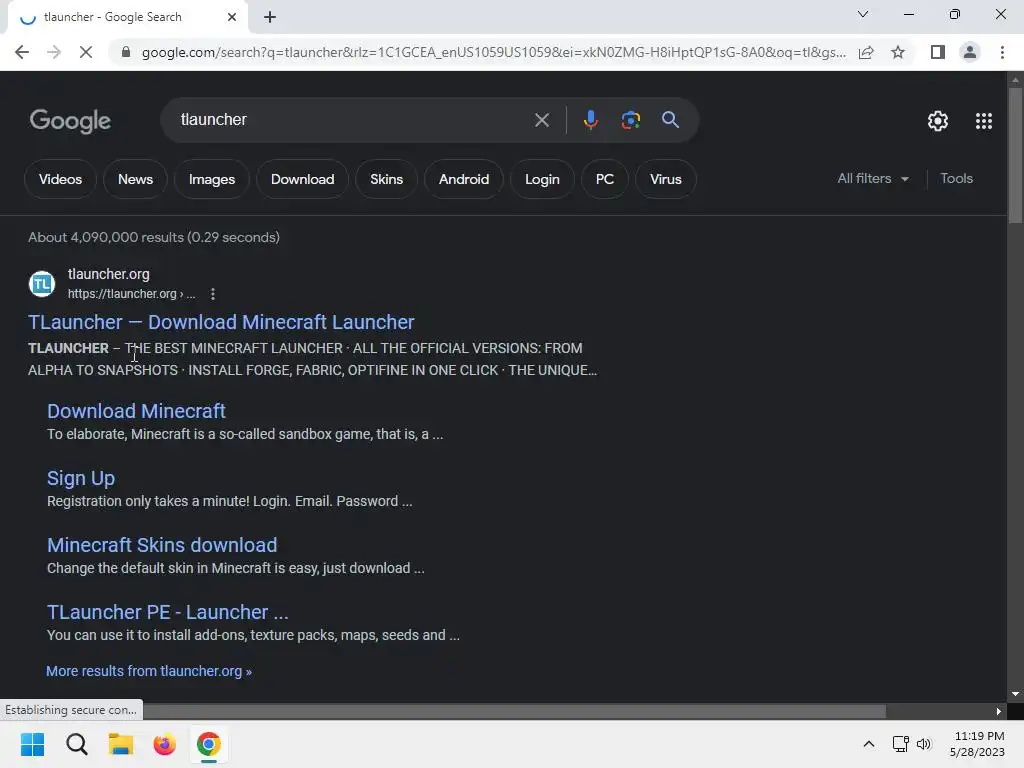View site information padlock icon
The image size is (1024, 768).
(126, 52)
